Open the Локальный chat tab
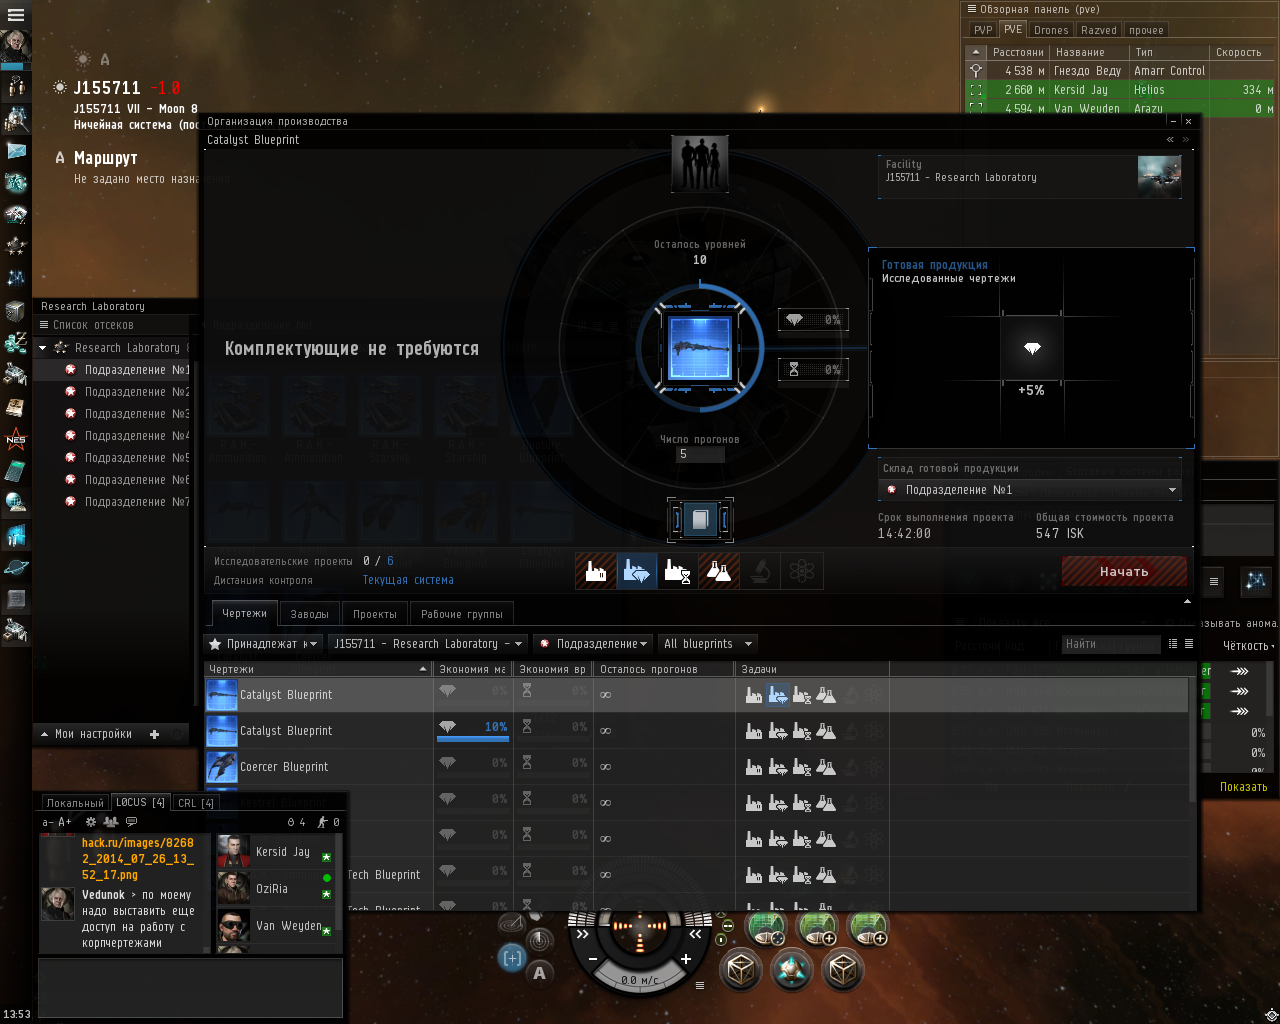This screenshot has width=1280, height=1024. coord(75,803)
